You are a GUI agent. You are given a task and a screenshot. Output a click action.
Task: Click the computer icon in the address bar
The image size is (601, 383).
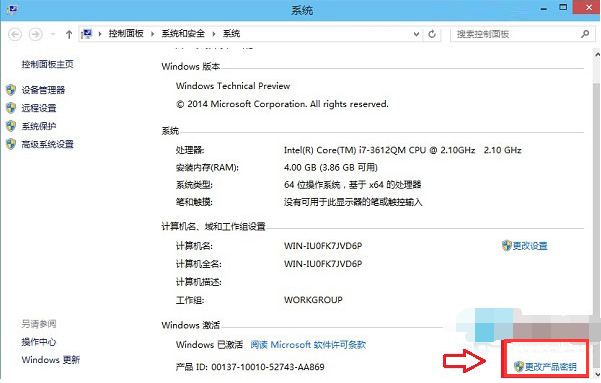pos(87,34)
